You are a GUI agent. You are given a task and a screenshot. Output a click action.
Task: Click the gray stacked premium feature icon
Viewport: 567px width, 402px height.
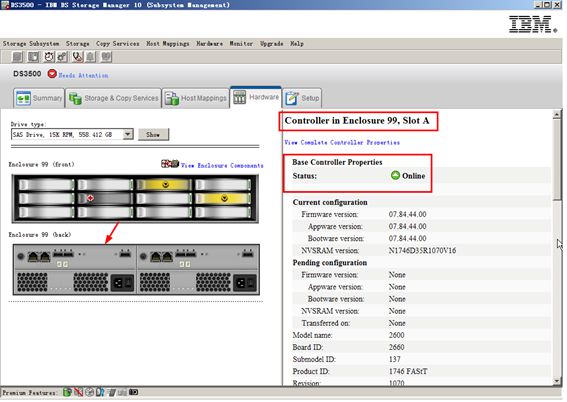pyautogui.click(x=111, y=392)
